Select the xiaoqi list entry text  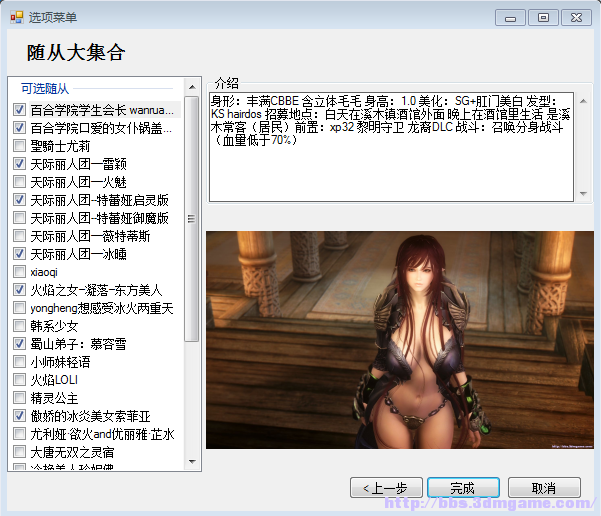44,272
